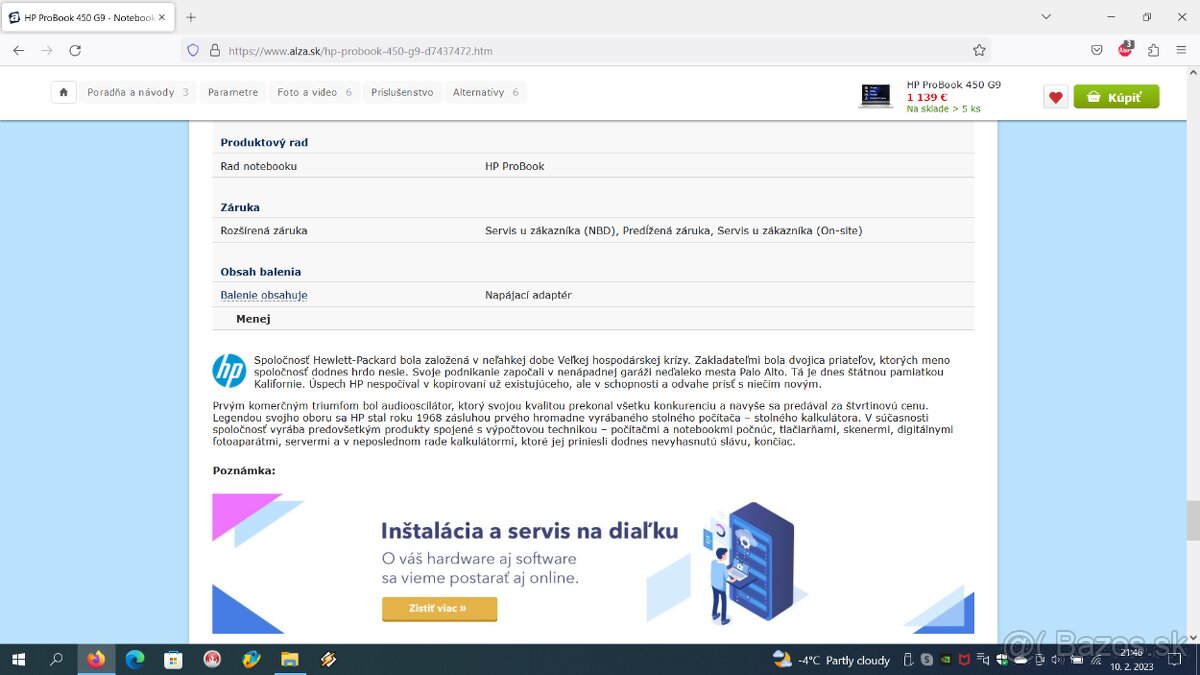
Task: Open the list all tabs dropdown
Action: coord(1046,17)
